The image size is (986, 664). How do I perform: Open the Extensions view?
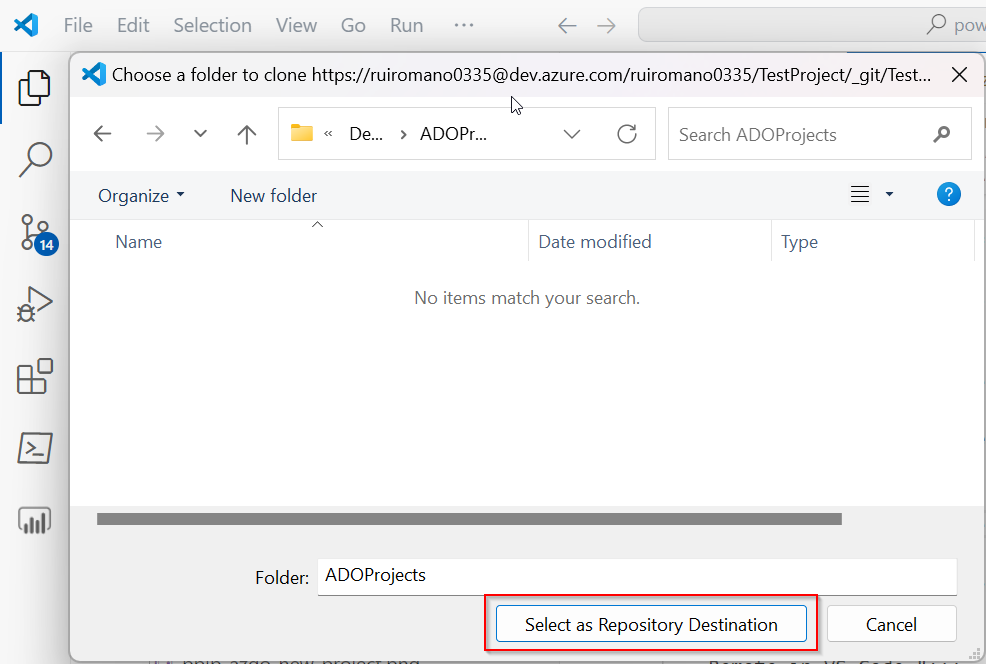pos(34,376)
